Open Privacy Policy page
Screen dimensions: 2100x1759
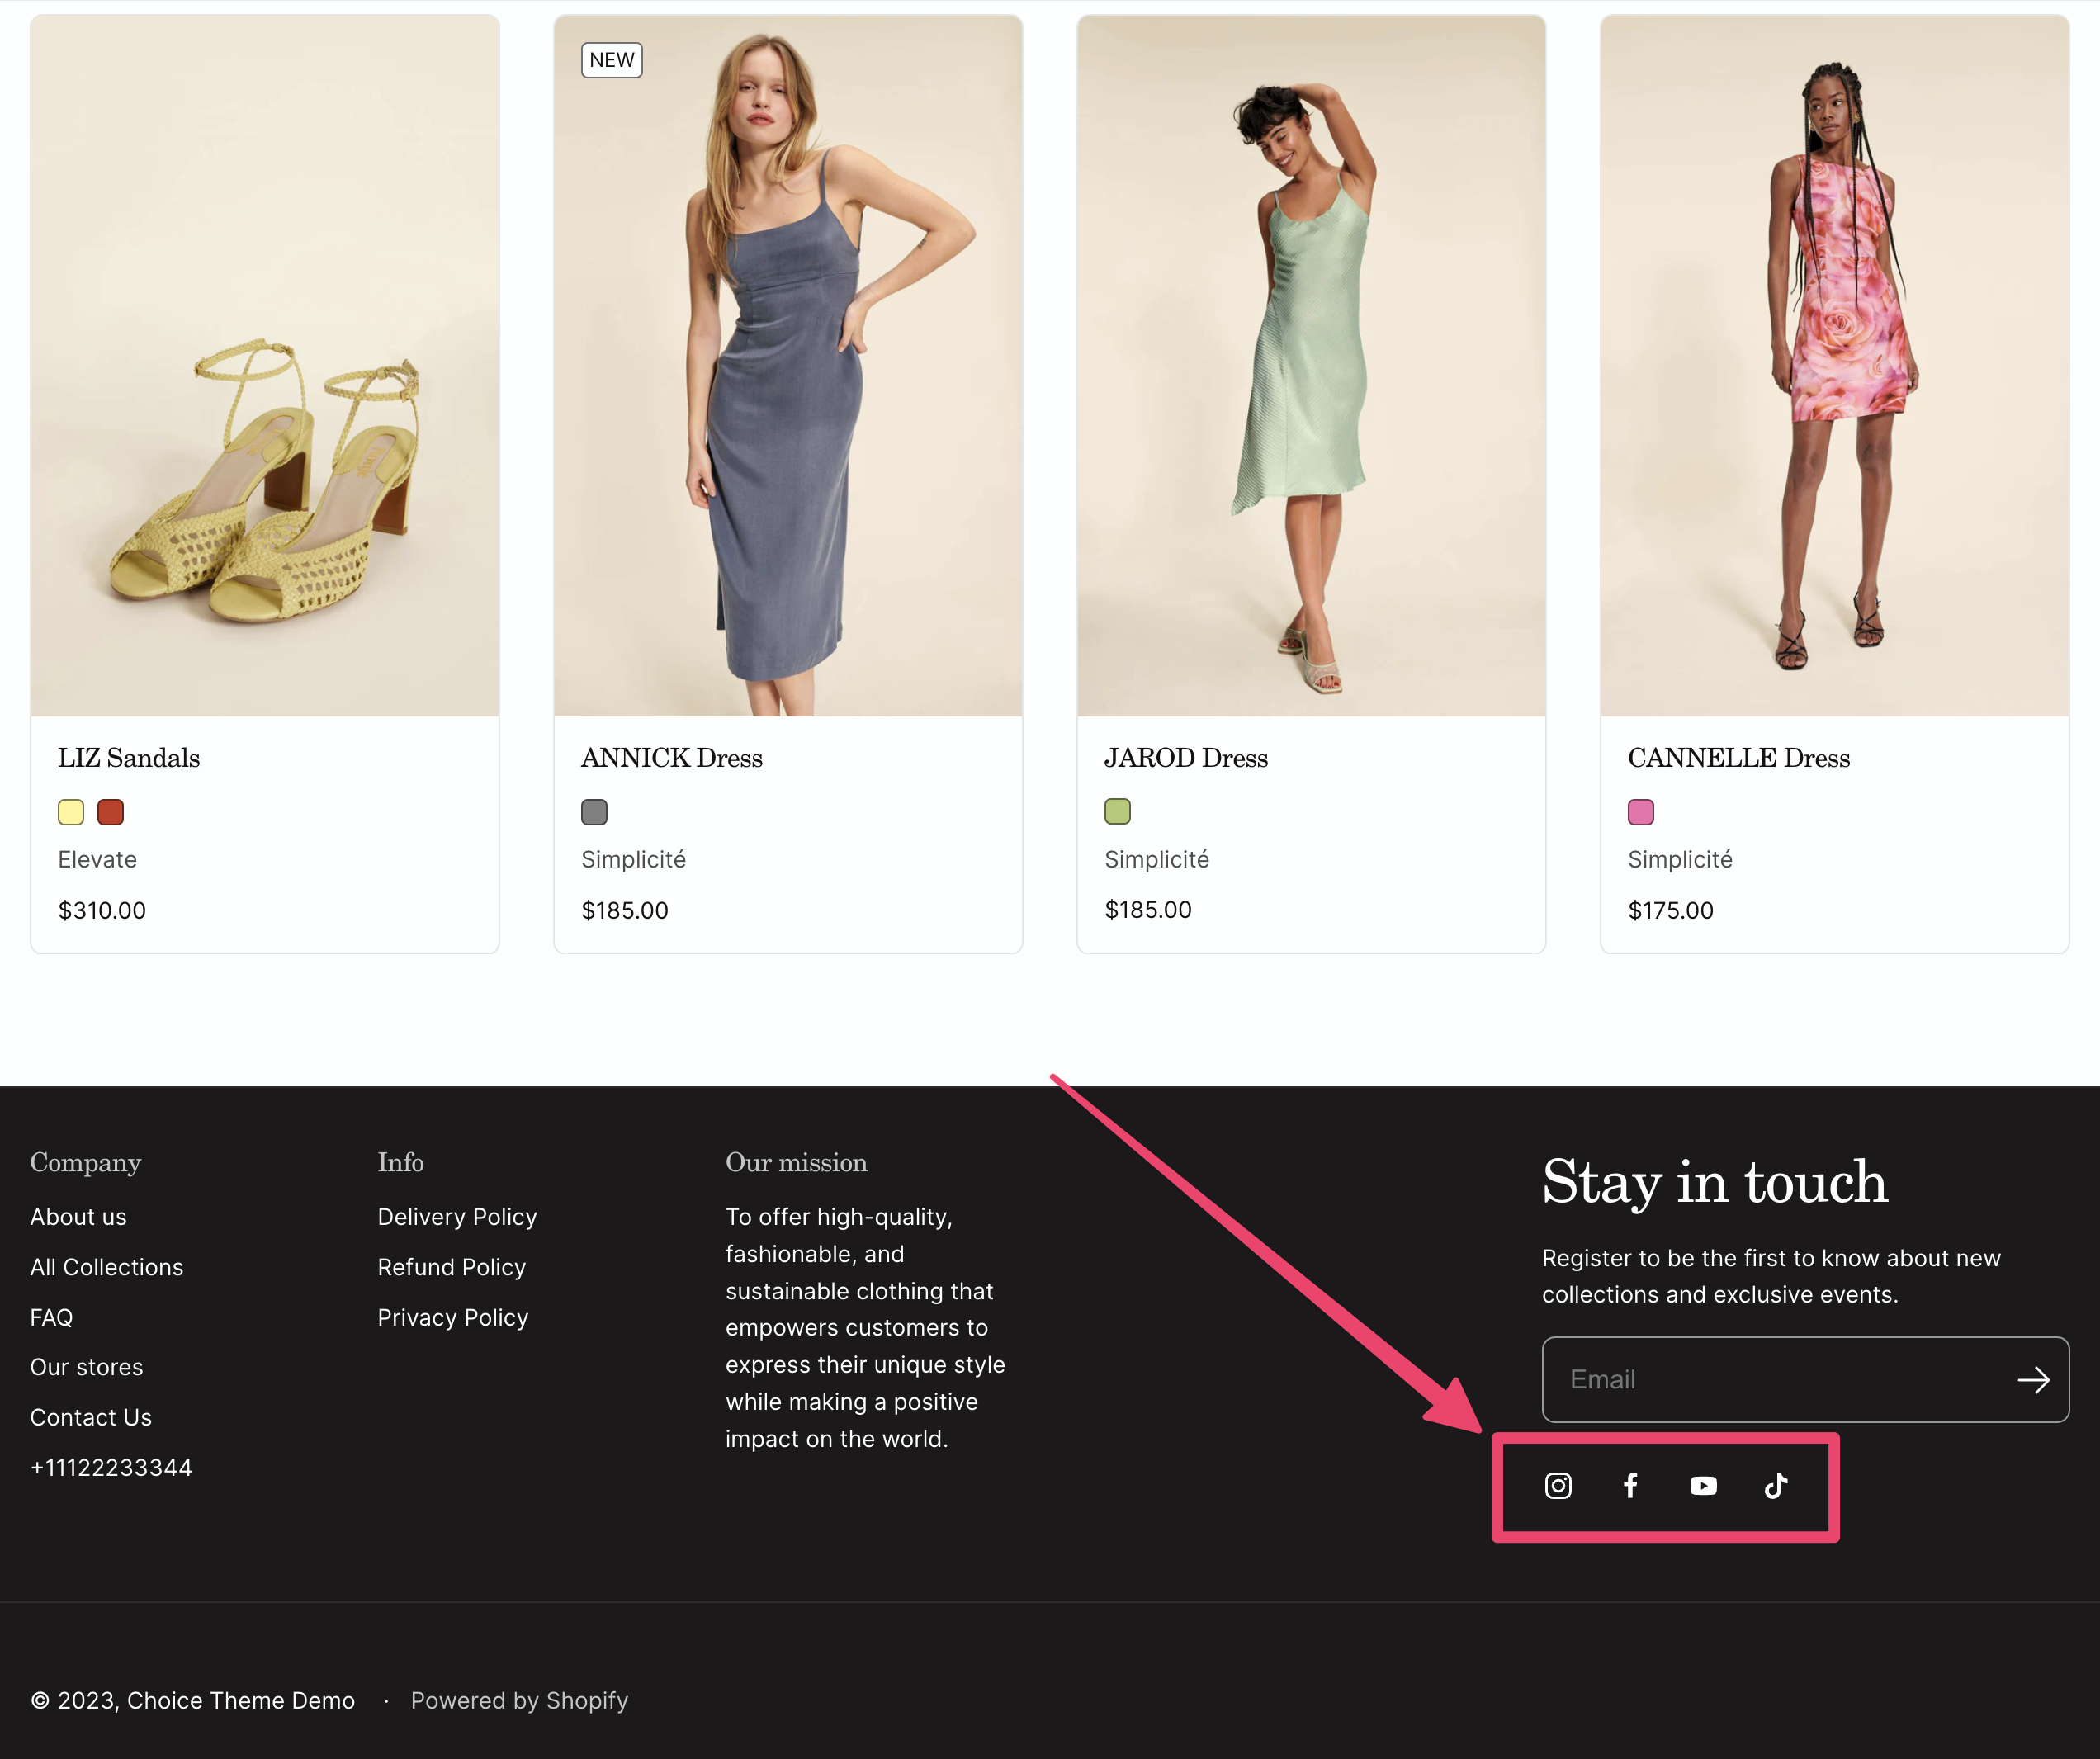coord(452,1317)
